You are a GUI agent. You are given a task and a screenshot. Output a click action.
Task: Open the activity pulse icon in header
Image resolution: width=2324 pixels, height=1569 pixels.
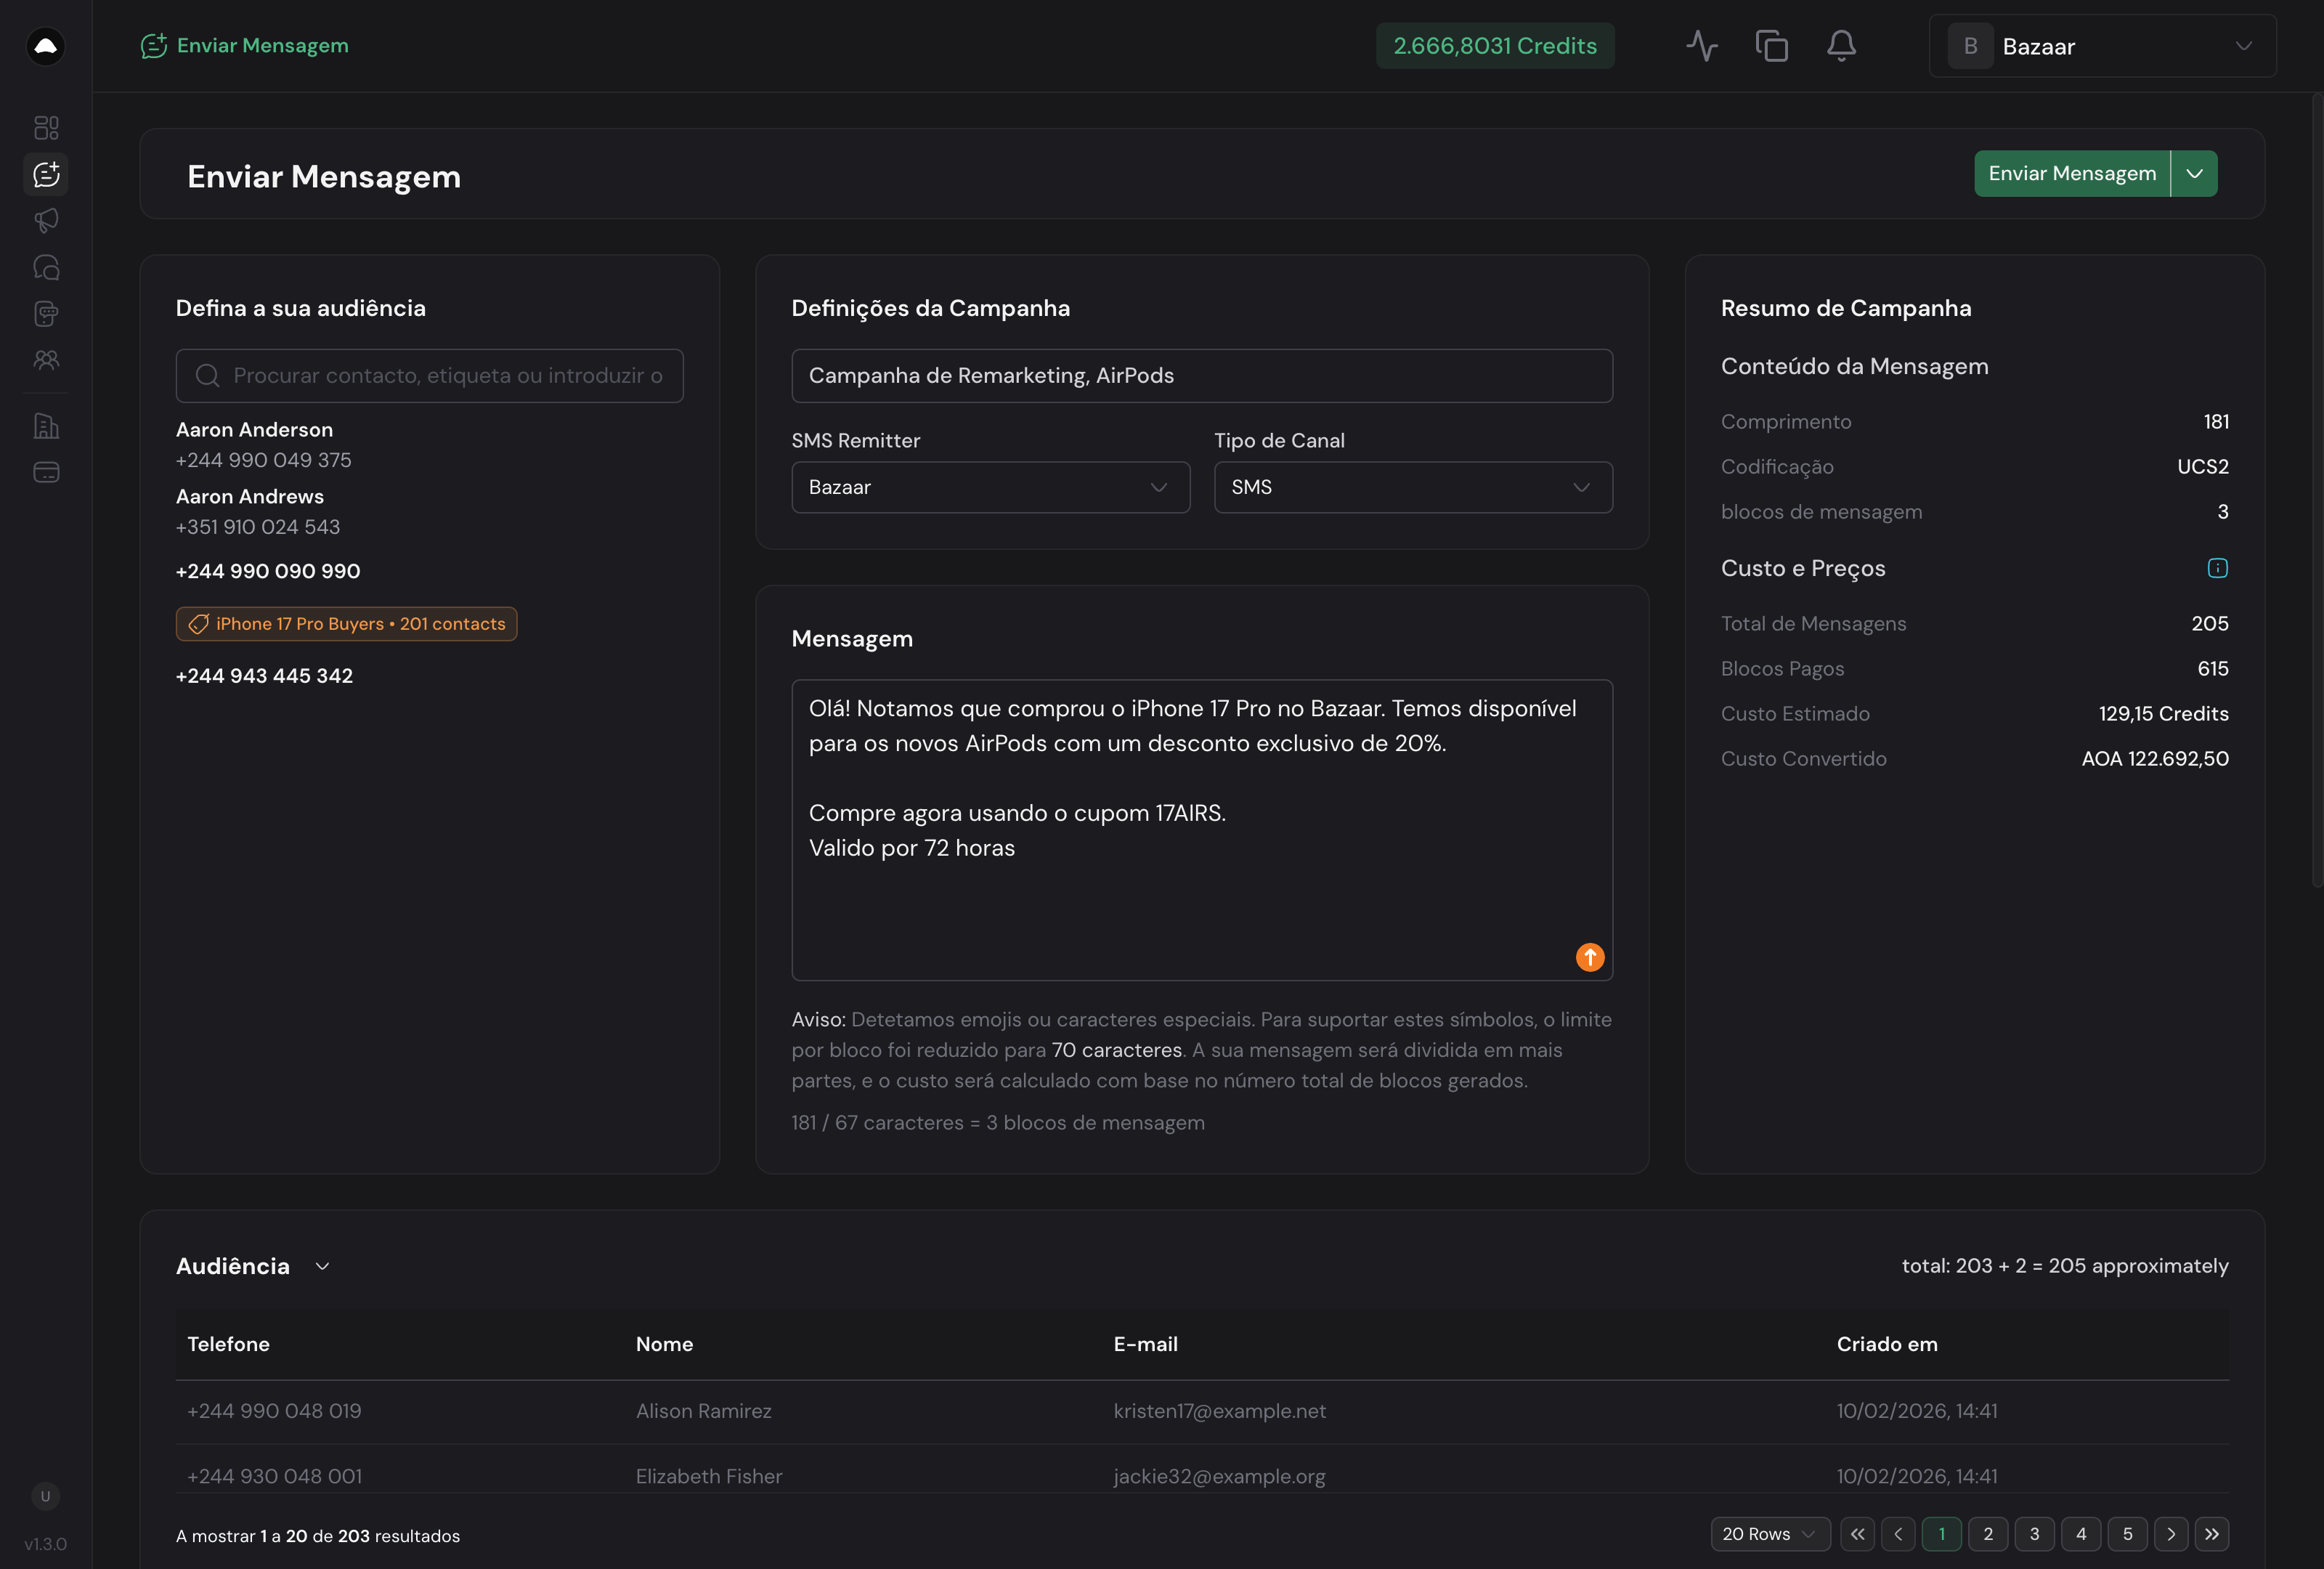1702,46
